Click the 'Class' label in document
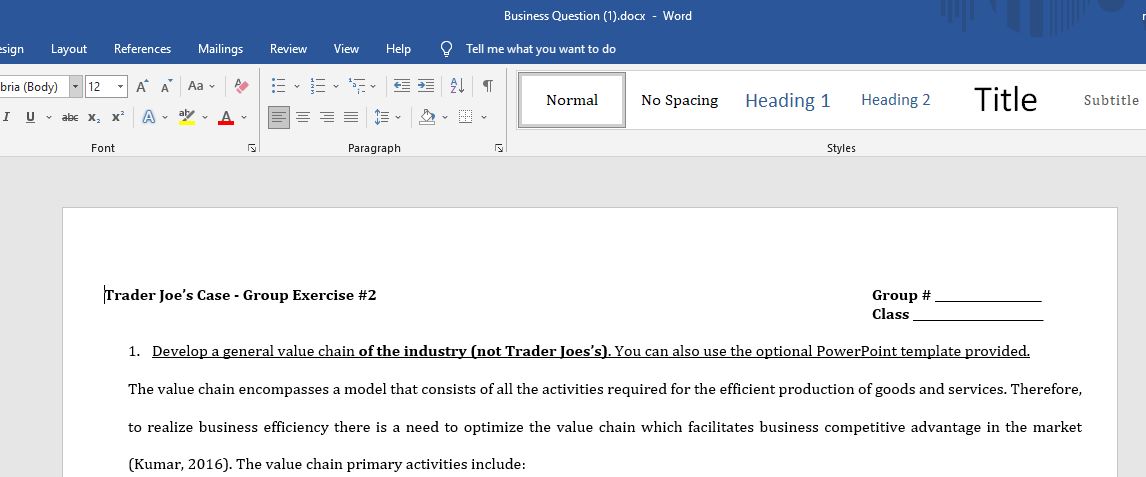The width and height of the screenshot is (1146, 477). point(890,314)
